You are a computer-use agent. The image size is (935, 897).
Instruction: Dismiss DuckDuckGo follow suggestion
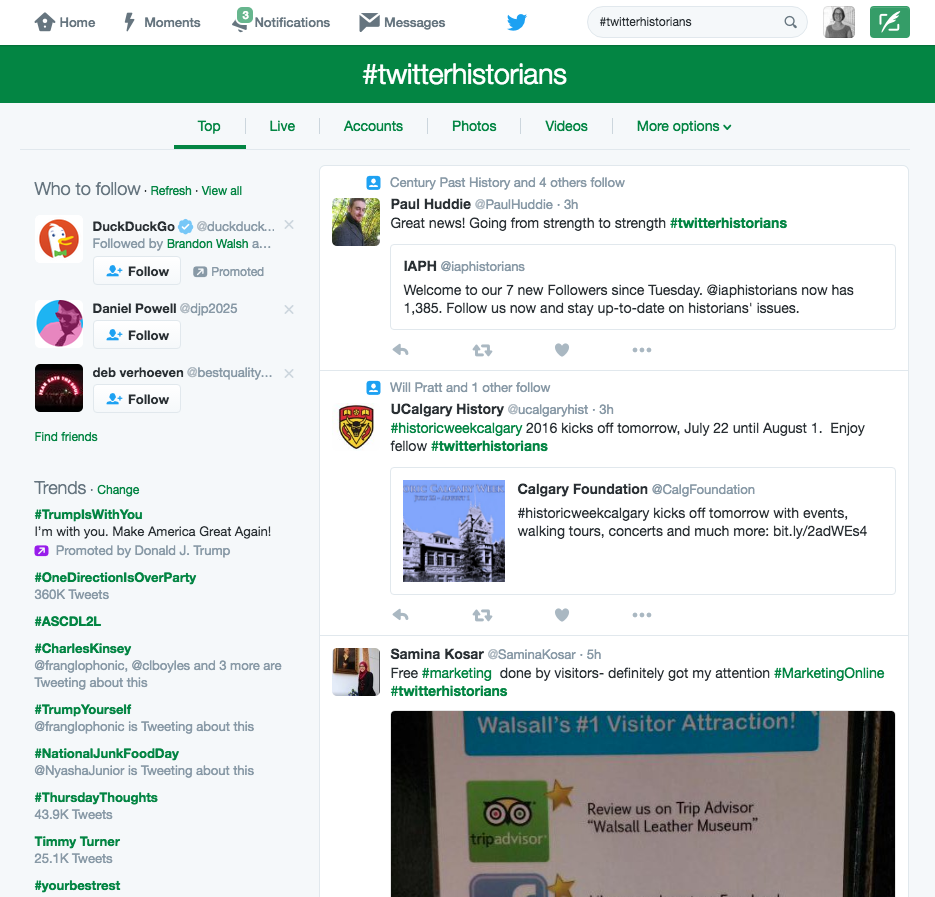click(x=289, y=225)
